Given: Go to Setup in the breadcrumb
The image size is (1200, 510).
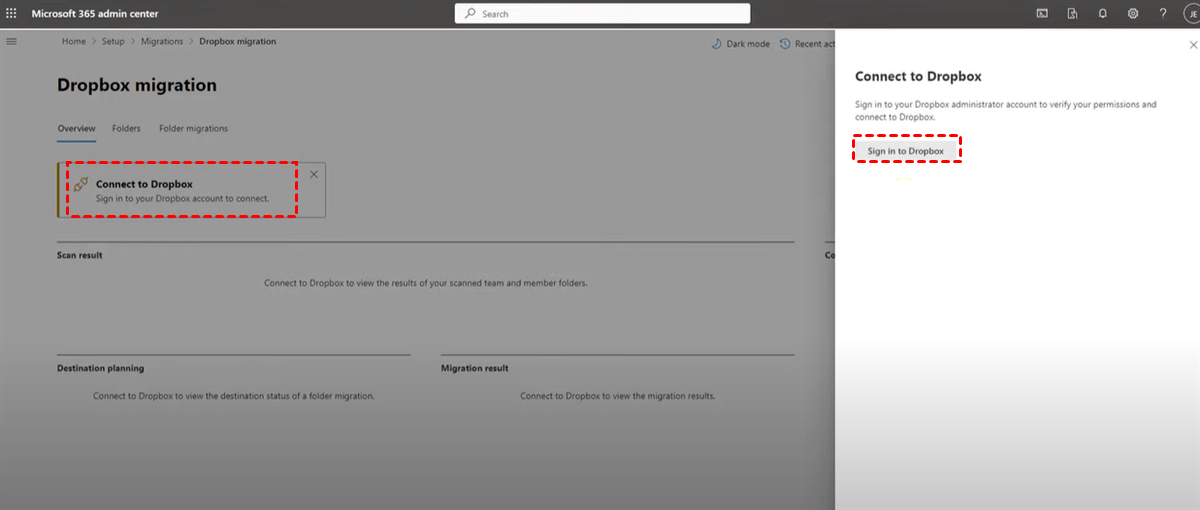Looking at the screenshot, I should 113,41.
